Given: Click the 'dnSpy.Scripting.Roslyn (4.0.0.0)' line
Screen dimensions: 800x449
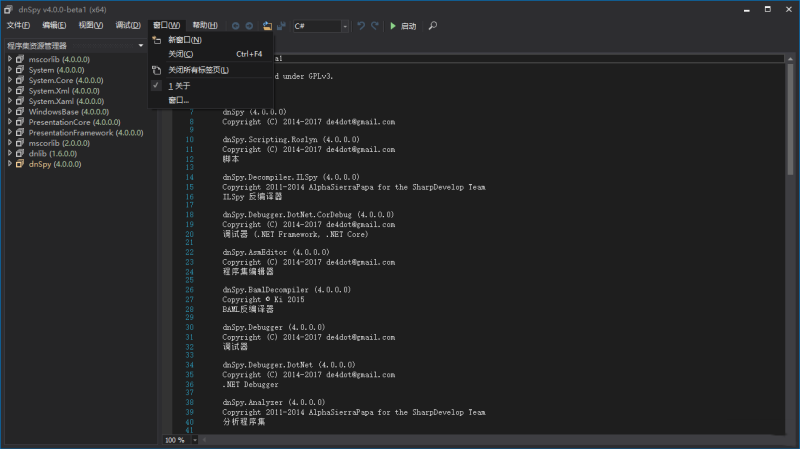Looking at the screenshot, I should [291, 139].
